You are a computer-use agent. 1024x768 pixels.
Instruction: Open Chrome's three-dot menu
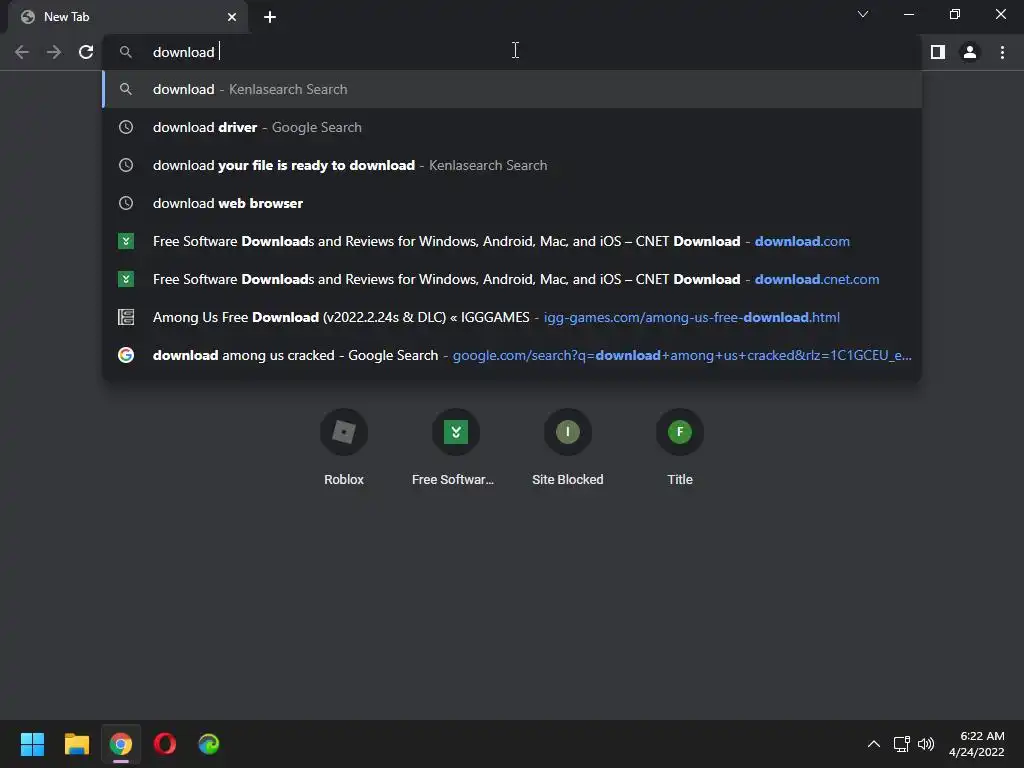(1002, 52)
